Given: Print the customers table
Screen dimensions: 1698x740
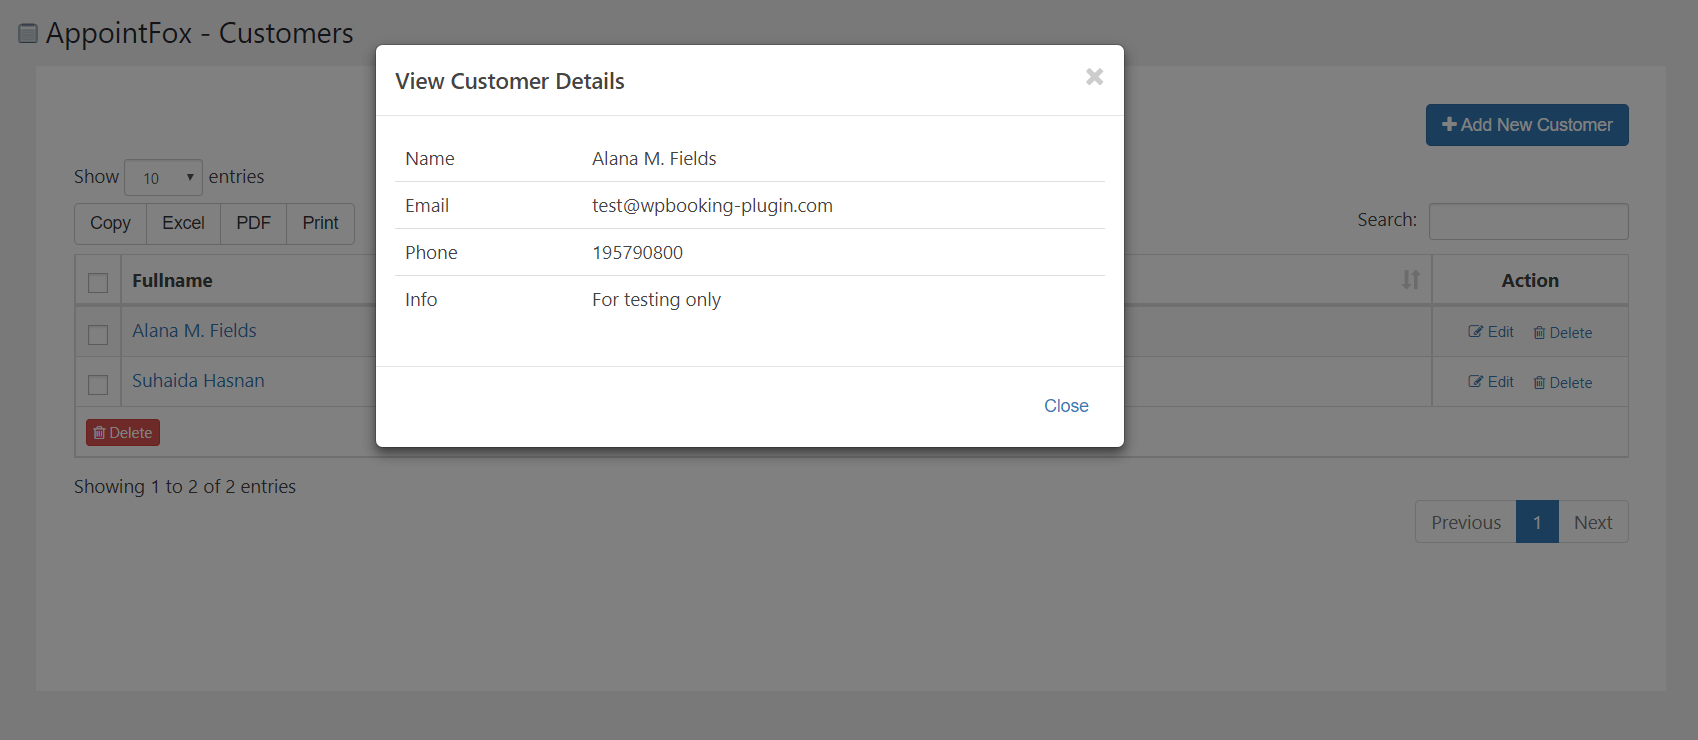Looking at the screenshot, I should (320, 223).
